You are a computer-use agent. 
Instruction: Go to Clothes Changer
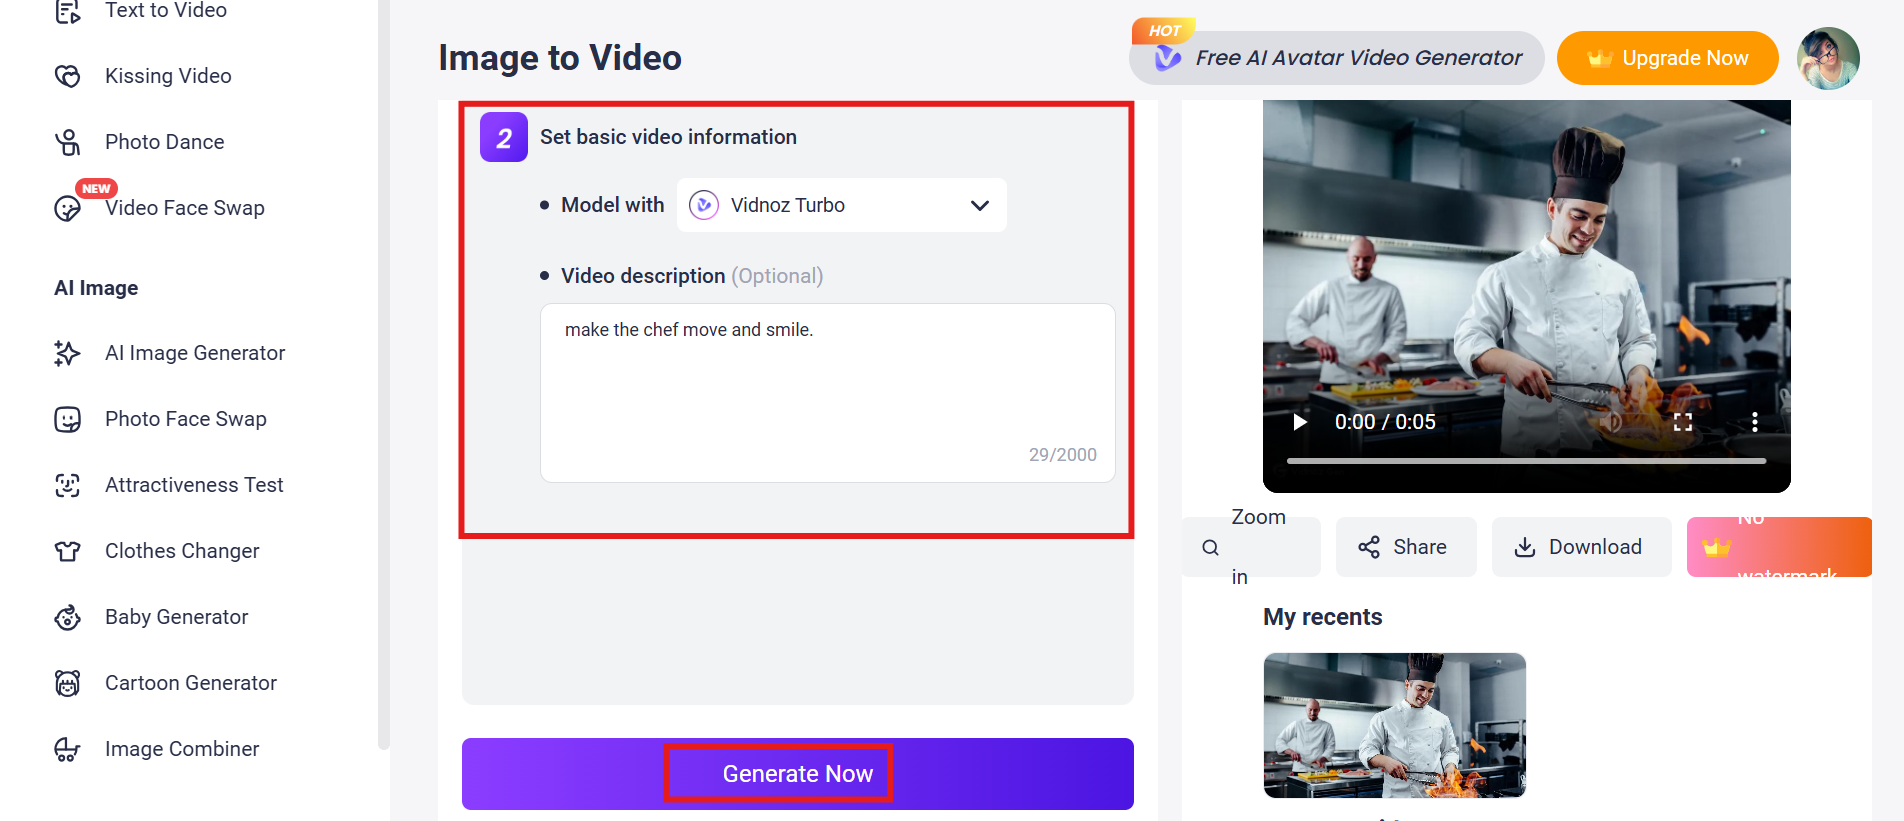point(182,551)
